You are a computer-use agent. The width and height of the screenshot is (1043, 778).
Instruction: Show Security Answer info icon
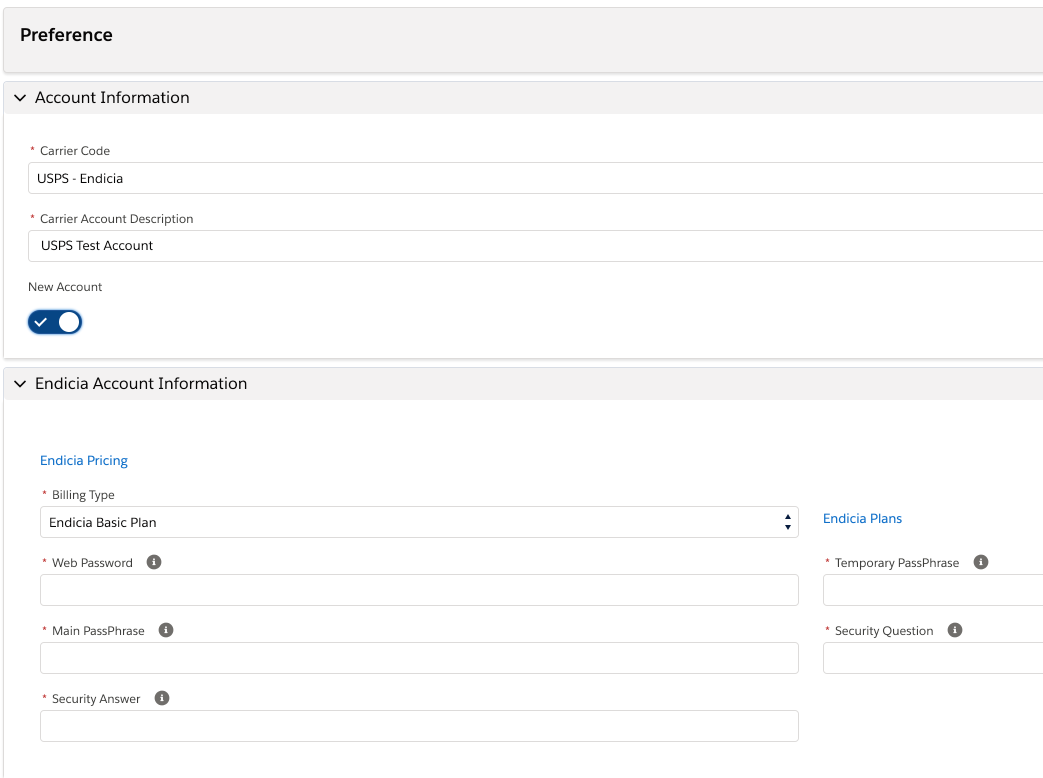162,698
